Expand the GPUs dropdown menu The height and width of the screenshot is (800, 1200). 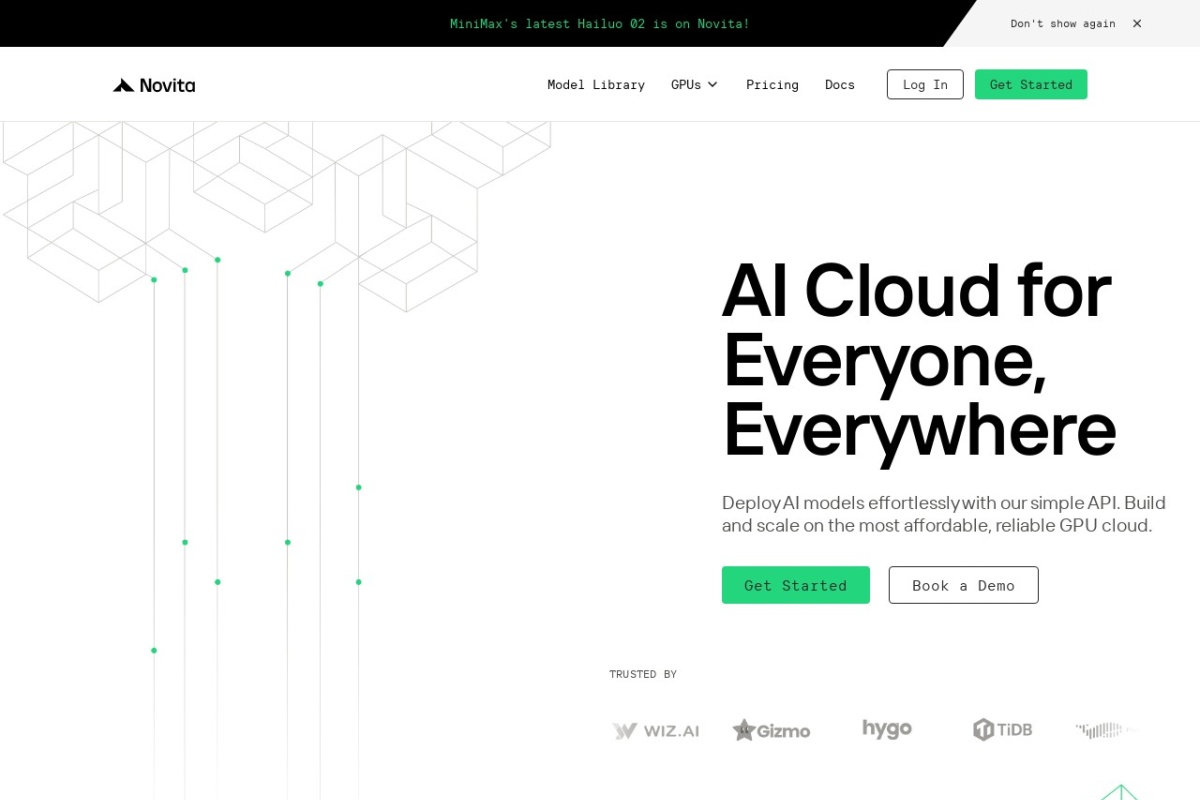coord(694,85)
